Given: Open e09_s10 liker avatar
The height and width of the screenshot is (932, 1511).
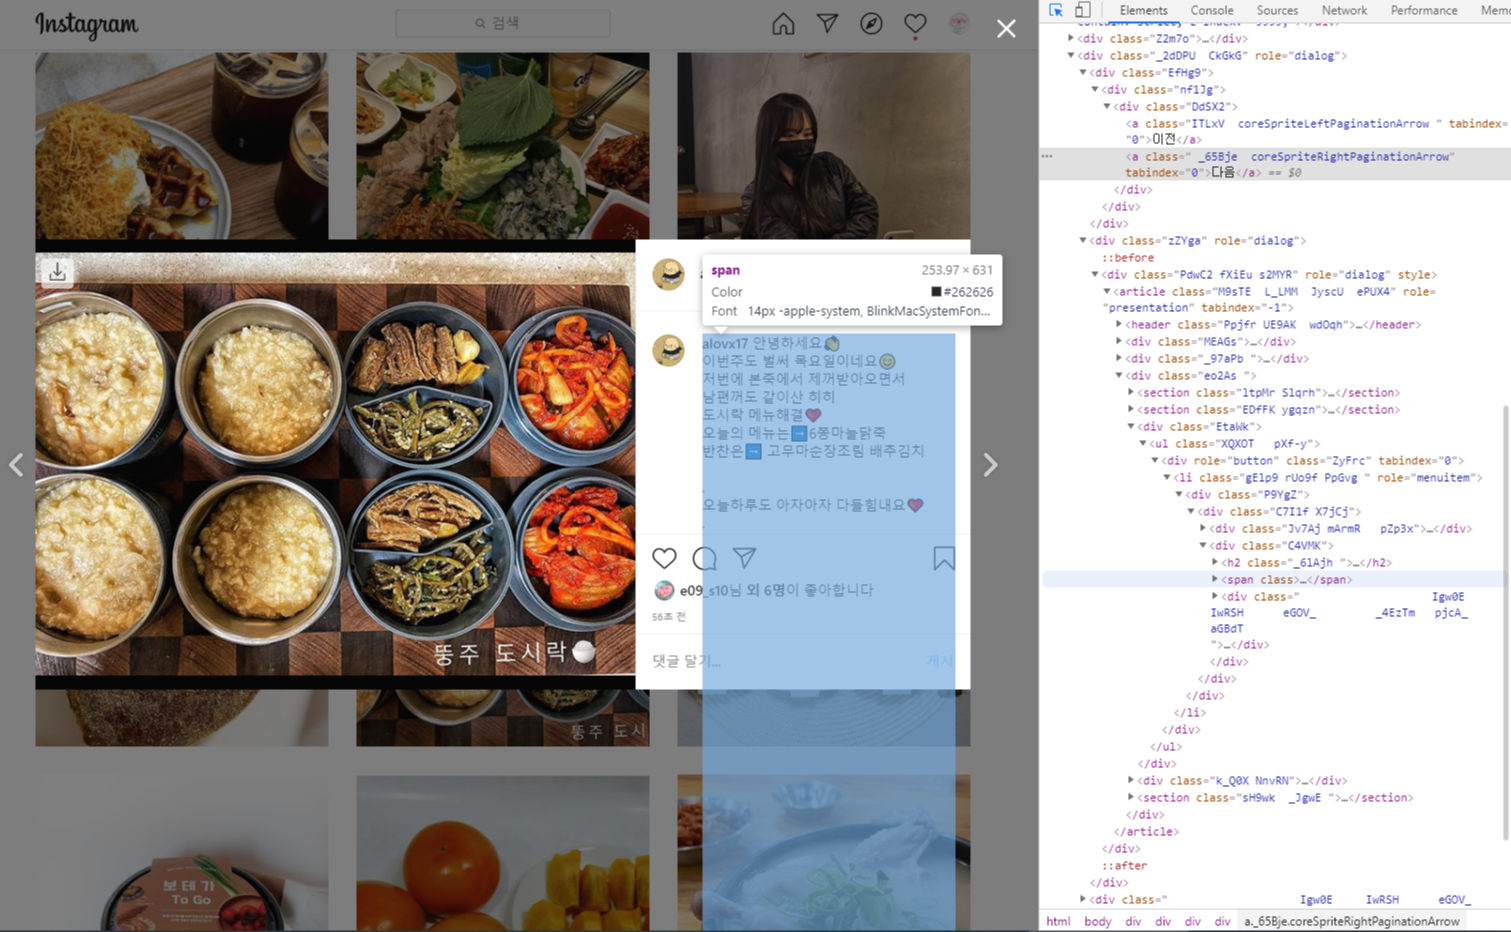Looking at the screenshot, I should pyautogui.click(x=663, y=590).
